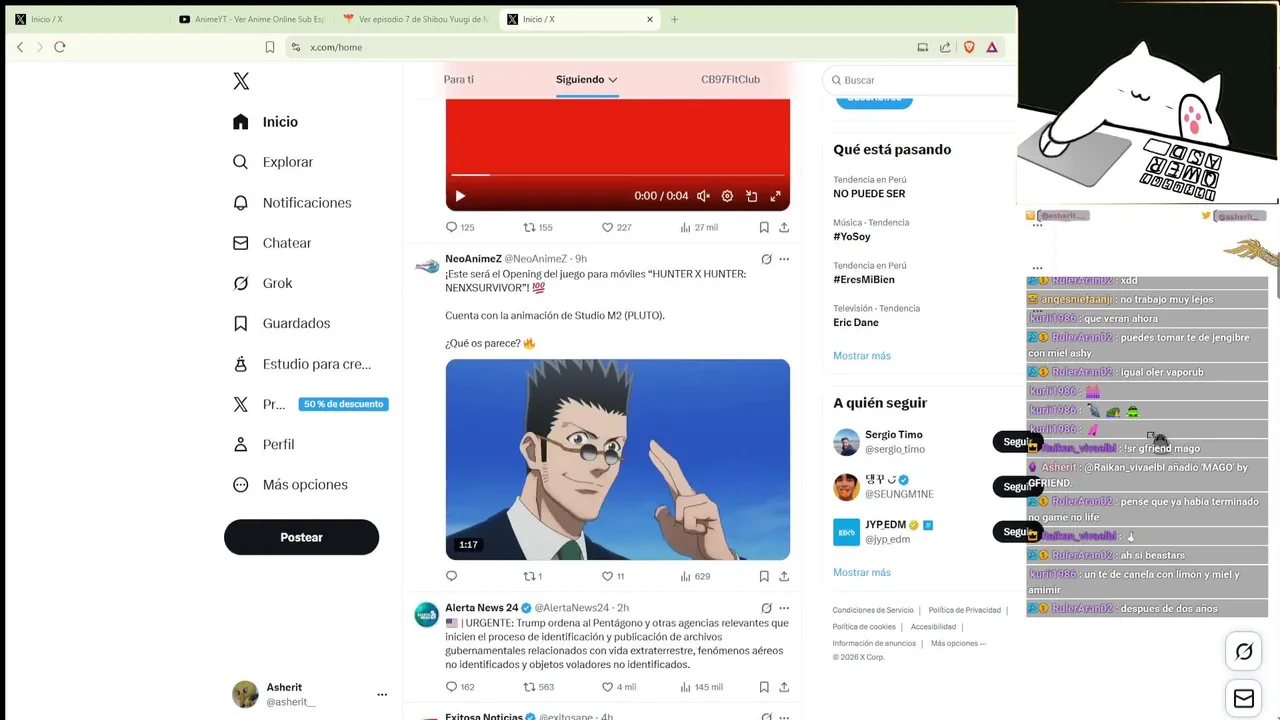Like Alerta News 24 post with 4 mil likes
Image resolution: width=1280 pixels, height=720 pixels.
(618, 687)
